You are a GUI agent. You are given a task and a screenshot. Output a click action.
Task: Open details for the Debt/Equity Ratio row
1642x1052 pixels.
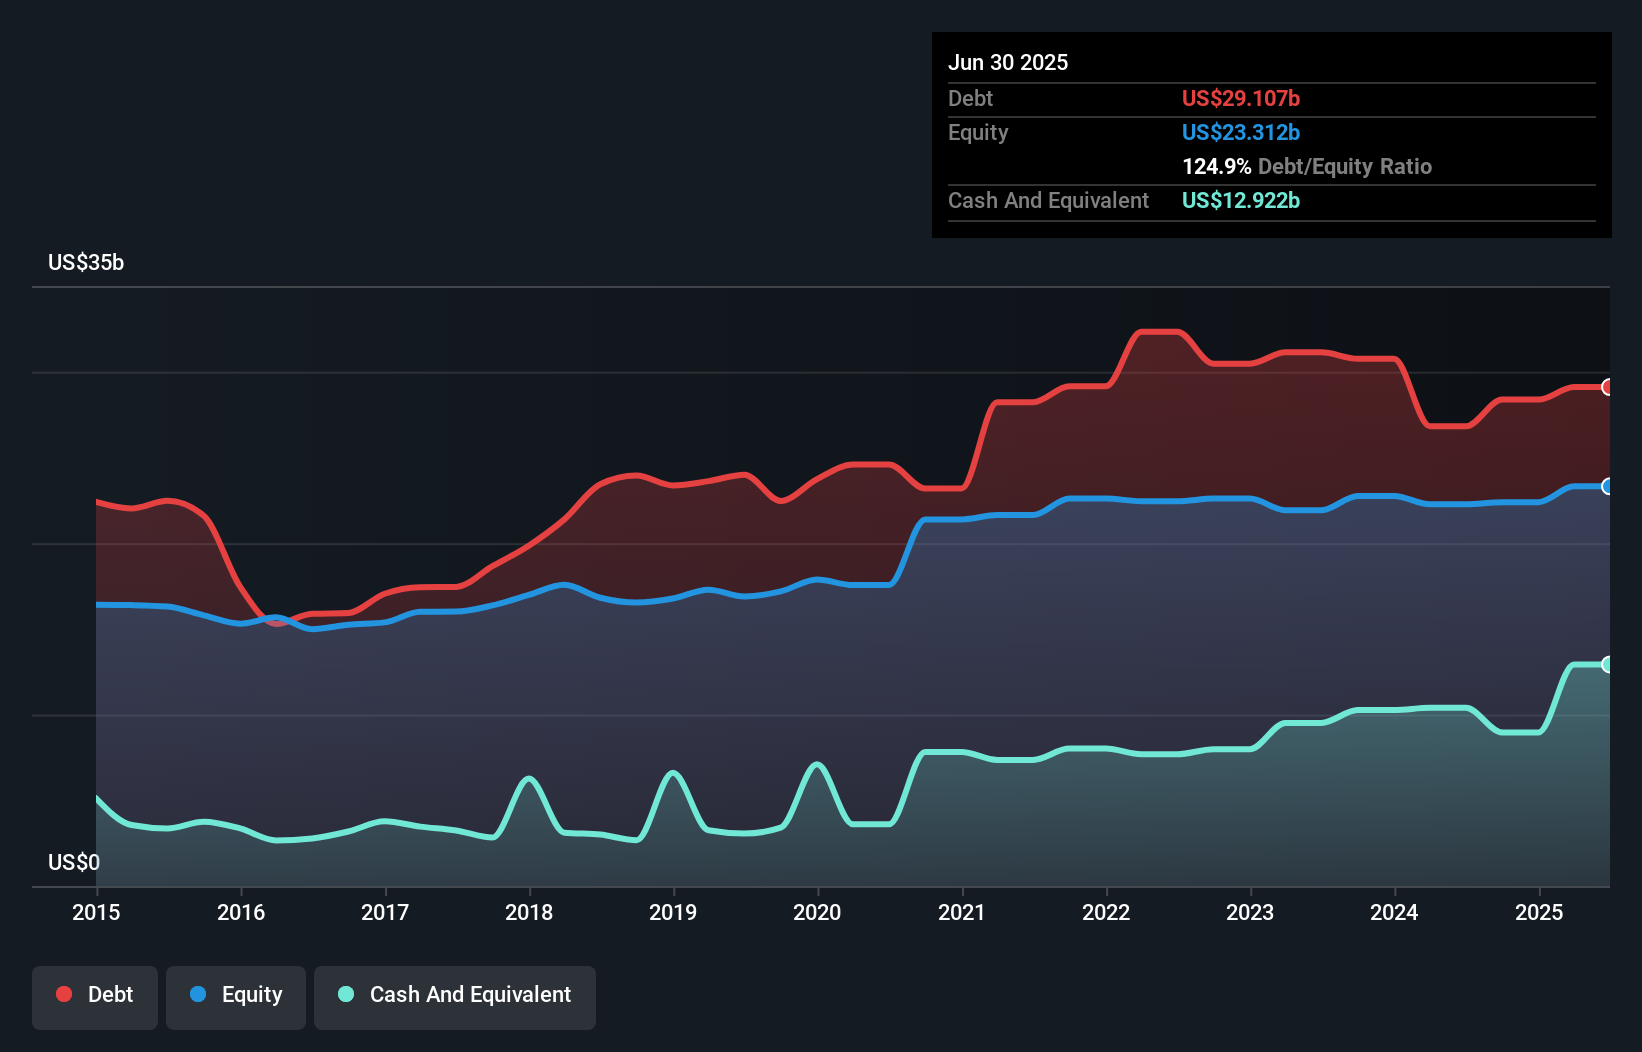pyautogui.click(x=1307, y=166)
